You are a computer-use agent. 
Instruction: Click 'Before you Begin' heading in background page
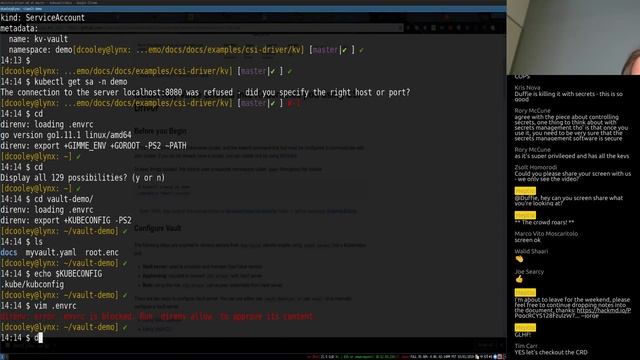click(x=160, y=131)
